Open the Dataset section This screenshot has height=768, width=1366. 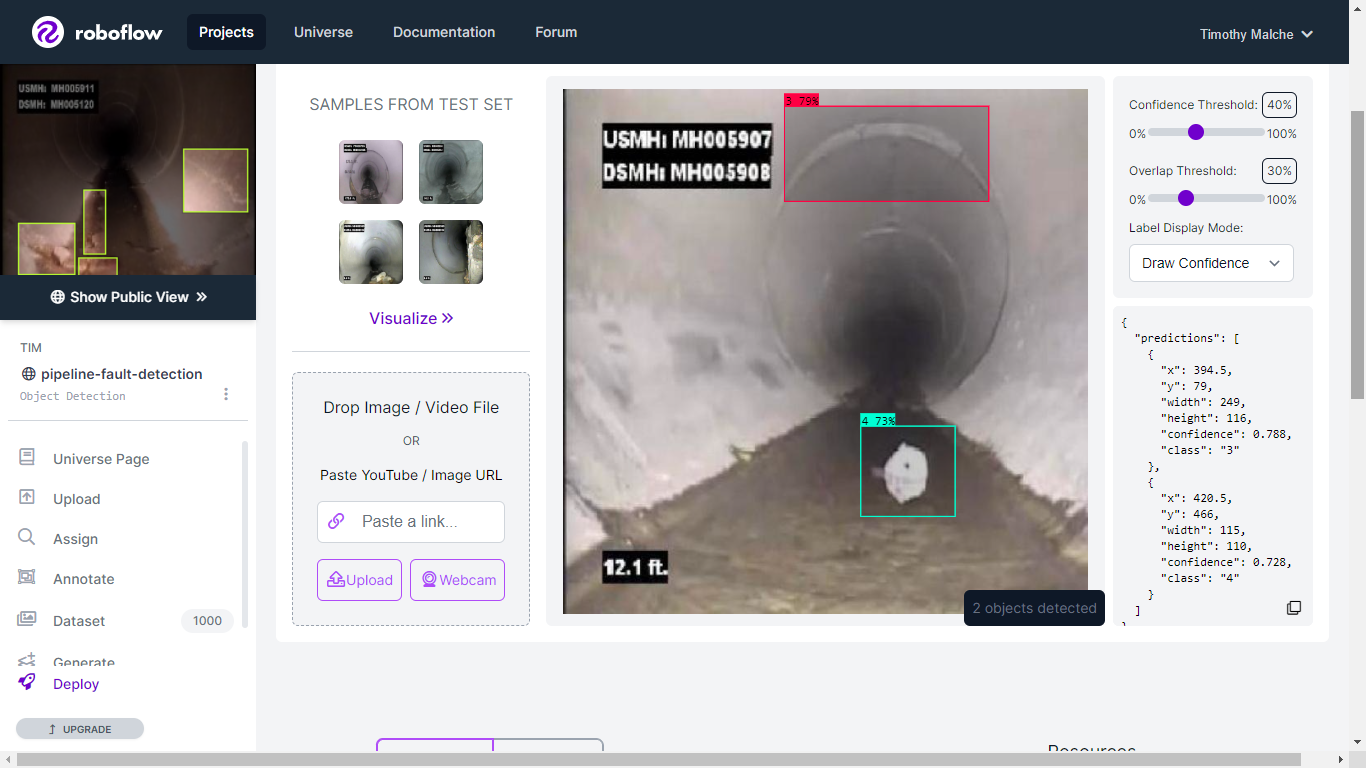pos(78,621)
